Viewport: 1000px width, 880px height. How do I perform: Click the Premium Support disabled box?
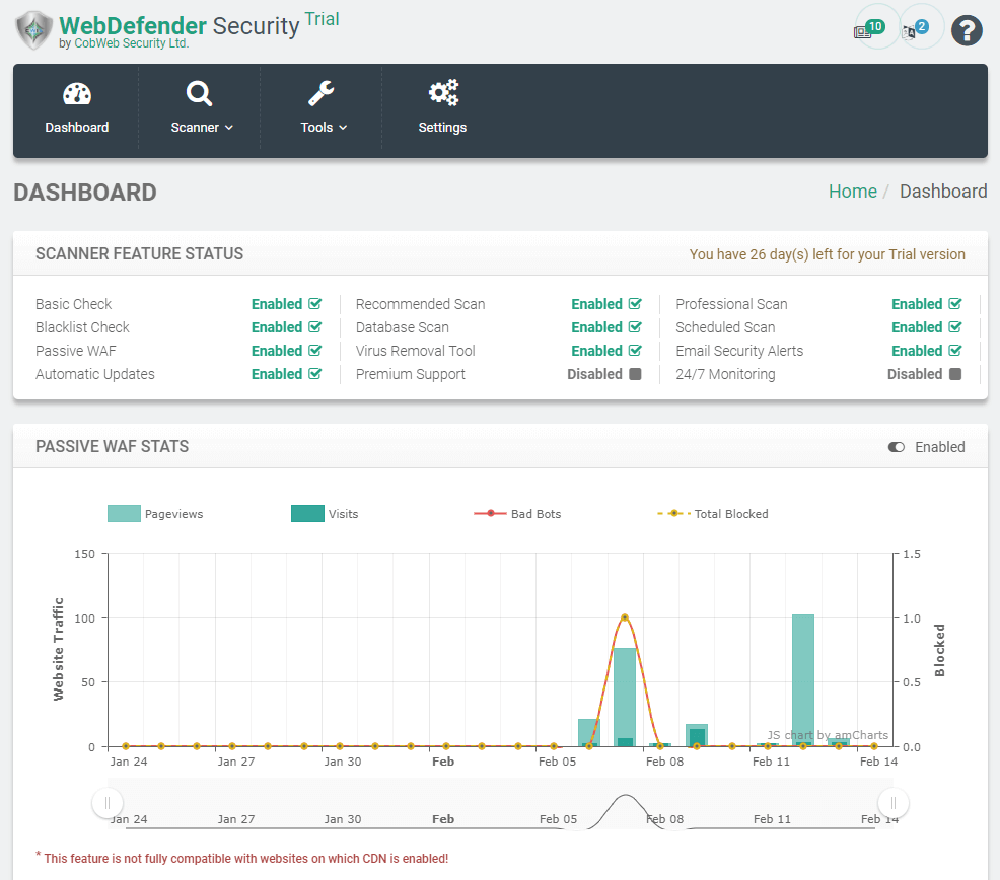click(635, 374)
